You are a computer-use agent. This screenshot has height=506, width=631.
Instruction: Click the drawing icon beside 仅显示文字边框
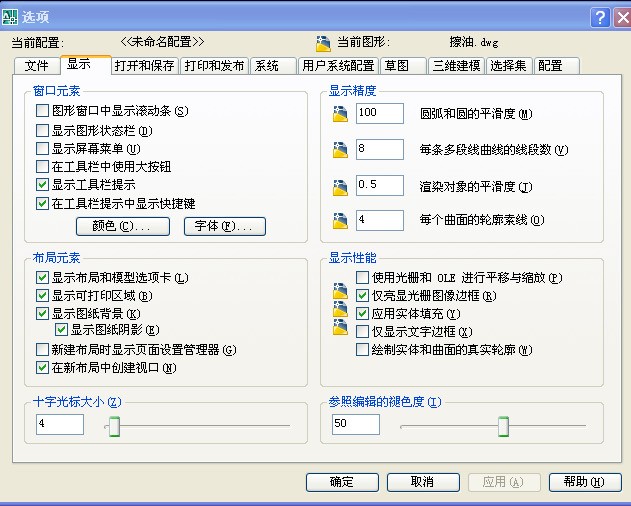tap(340, 327)
